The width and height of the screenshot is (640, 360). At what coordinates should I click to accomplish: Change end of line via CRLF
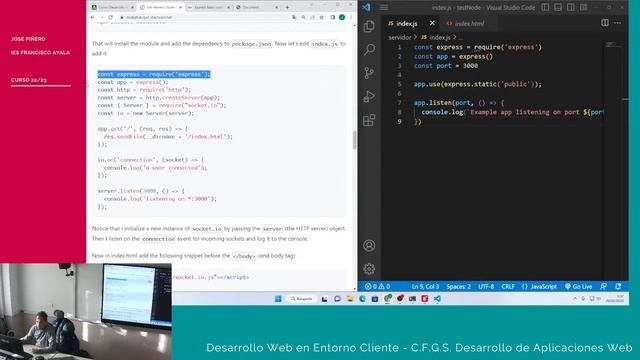click(508, 287)
